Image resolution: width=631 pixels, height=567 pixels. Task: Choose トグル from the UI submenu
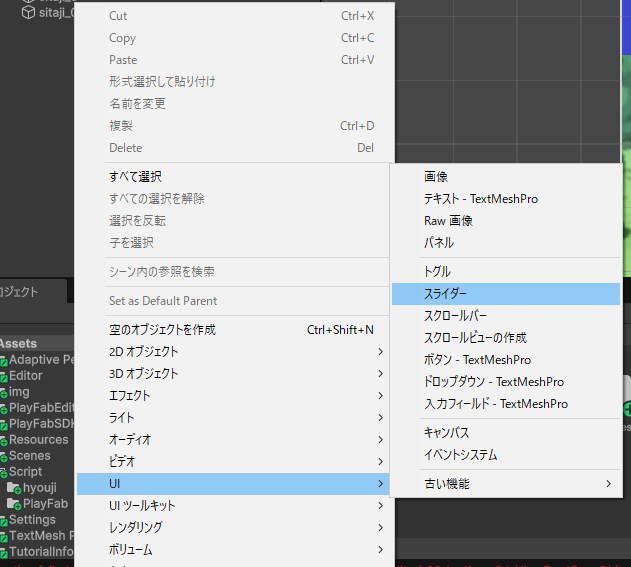click(x=505, y=272)
